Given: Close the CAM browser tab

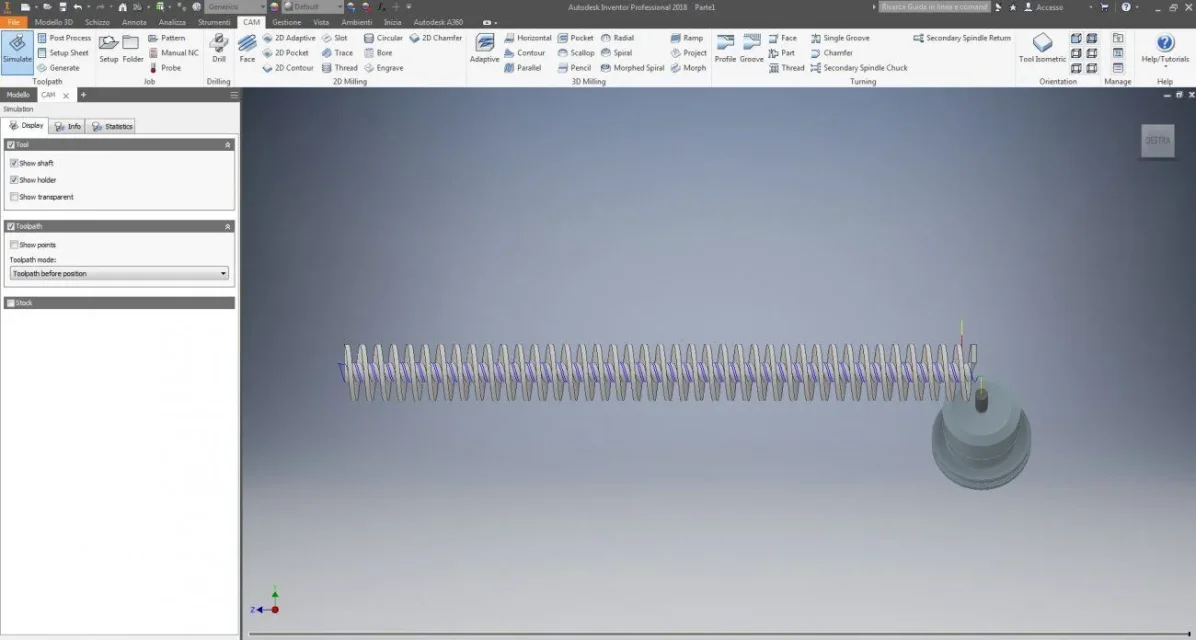Looking at the screenshot, I should [66, 95].
